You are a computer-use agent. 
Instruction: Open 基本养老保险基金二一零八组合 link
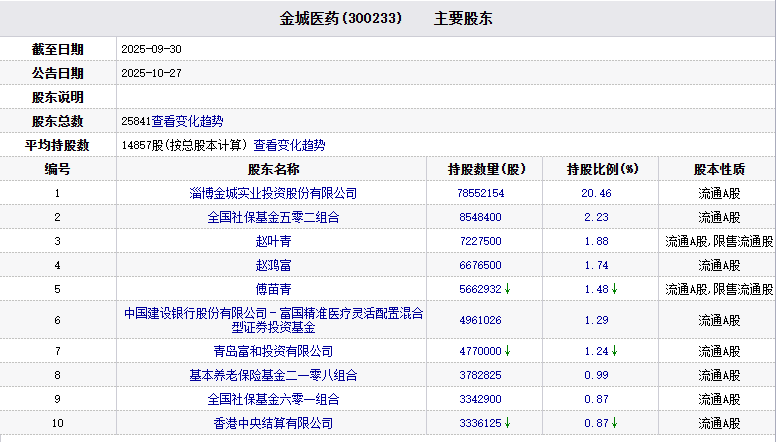tap(273, 375)
